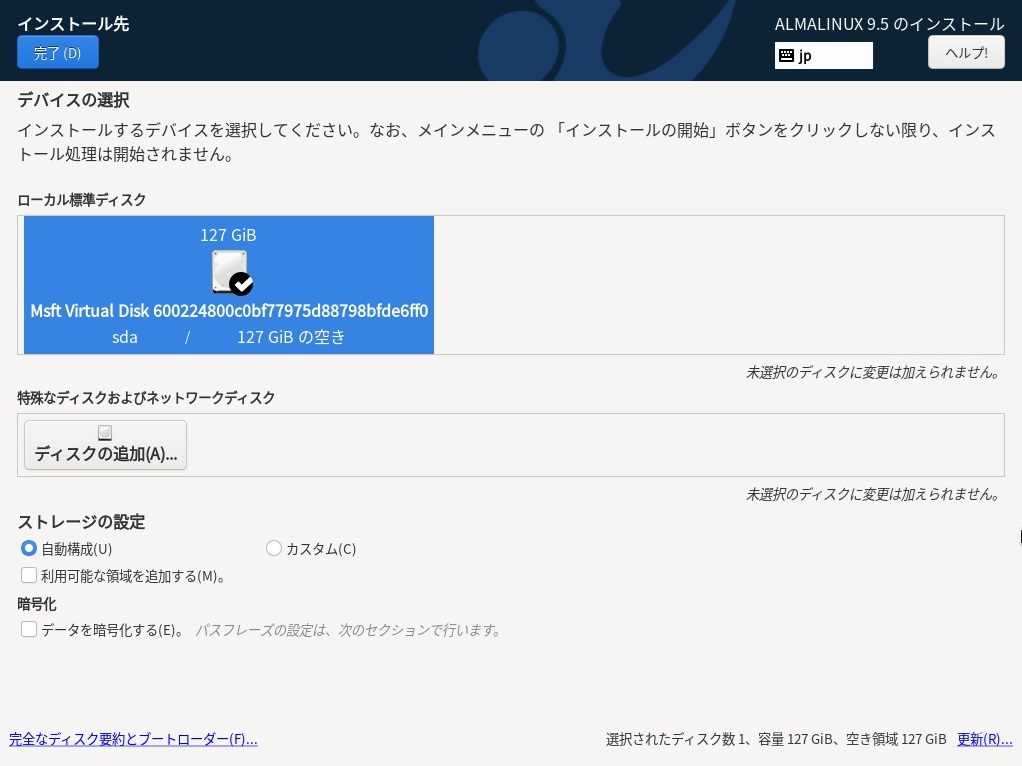Click the 暗号化 heading

tap(36, 604)
